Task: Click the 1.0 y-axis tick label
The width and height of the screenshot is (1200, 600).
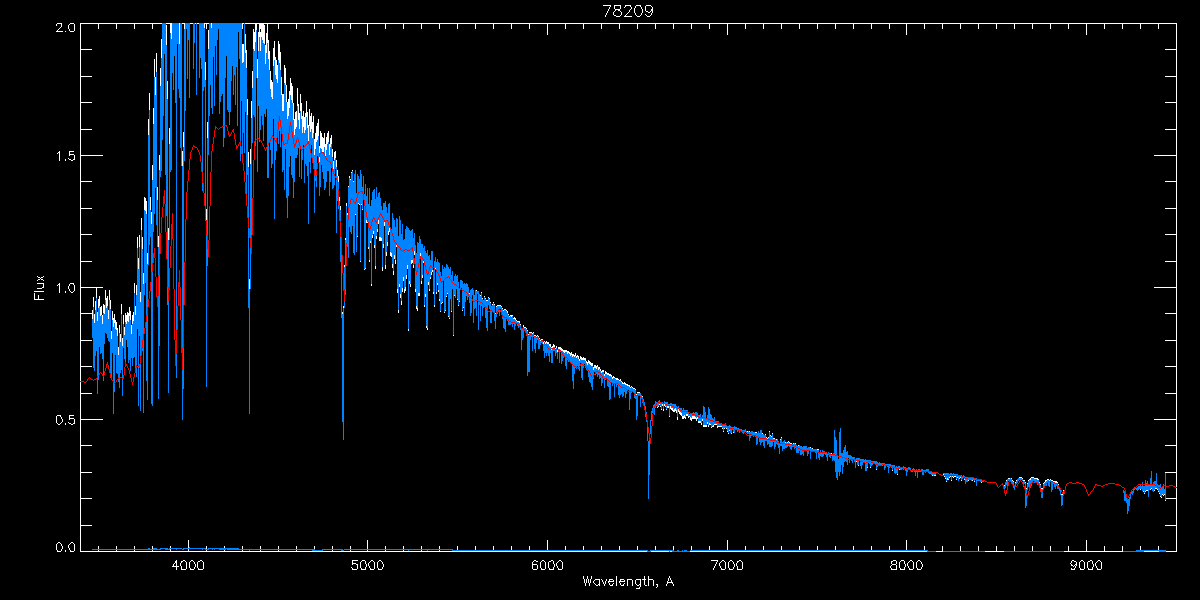Action: pyautogui.click(x=64, y=288)
